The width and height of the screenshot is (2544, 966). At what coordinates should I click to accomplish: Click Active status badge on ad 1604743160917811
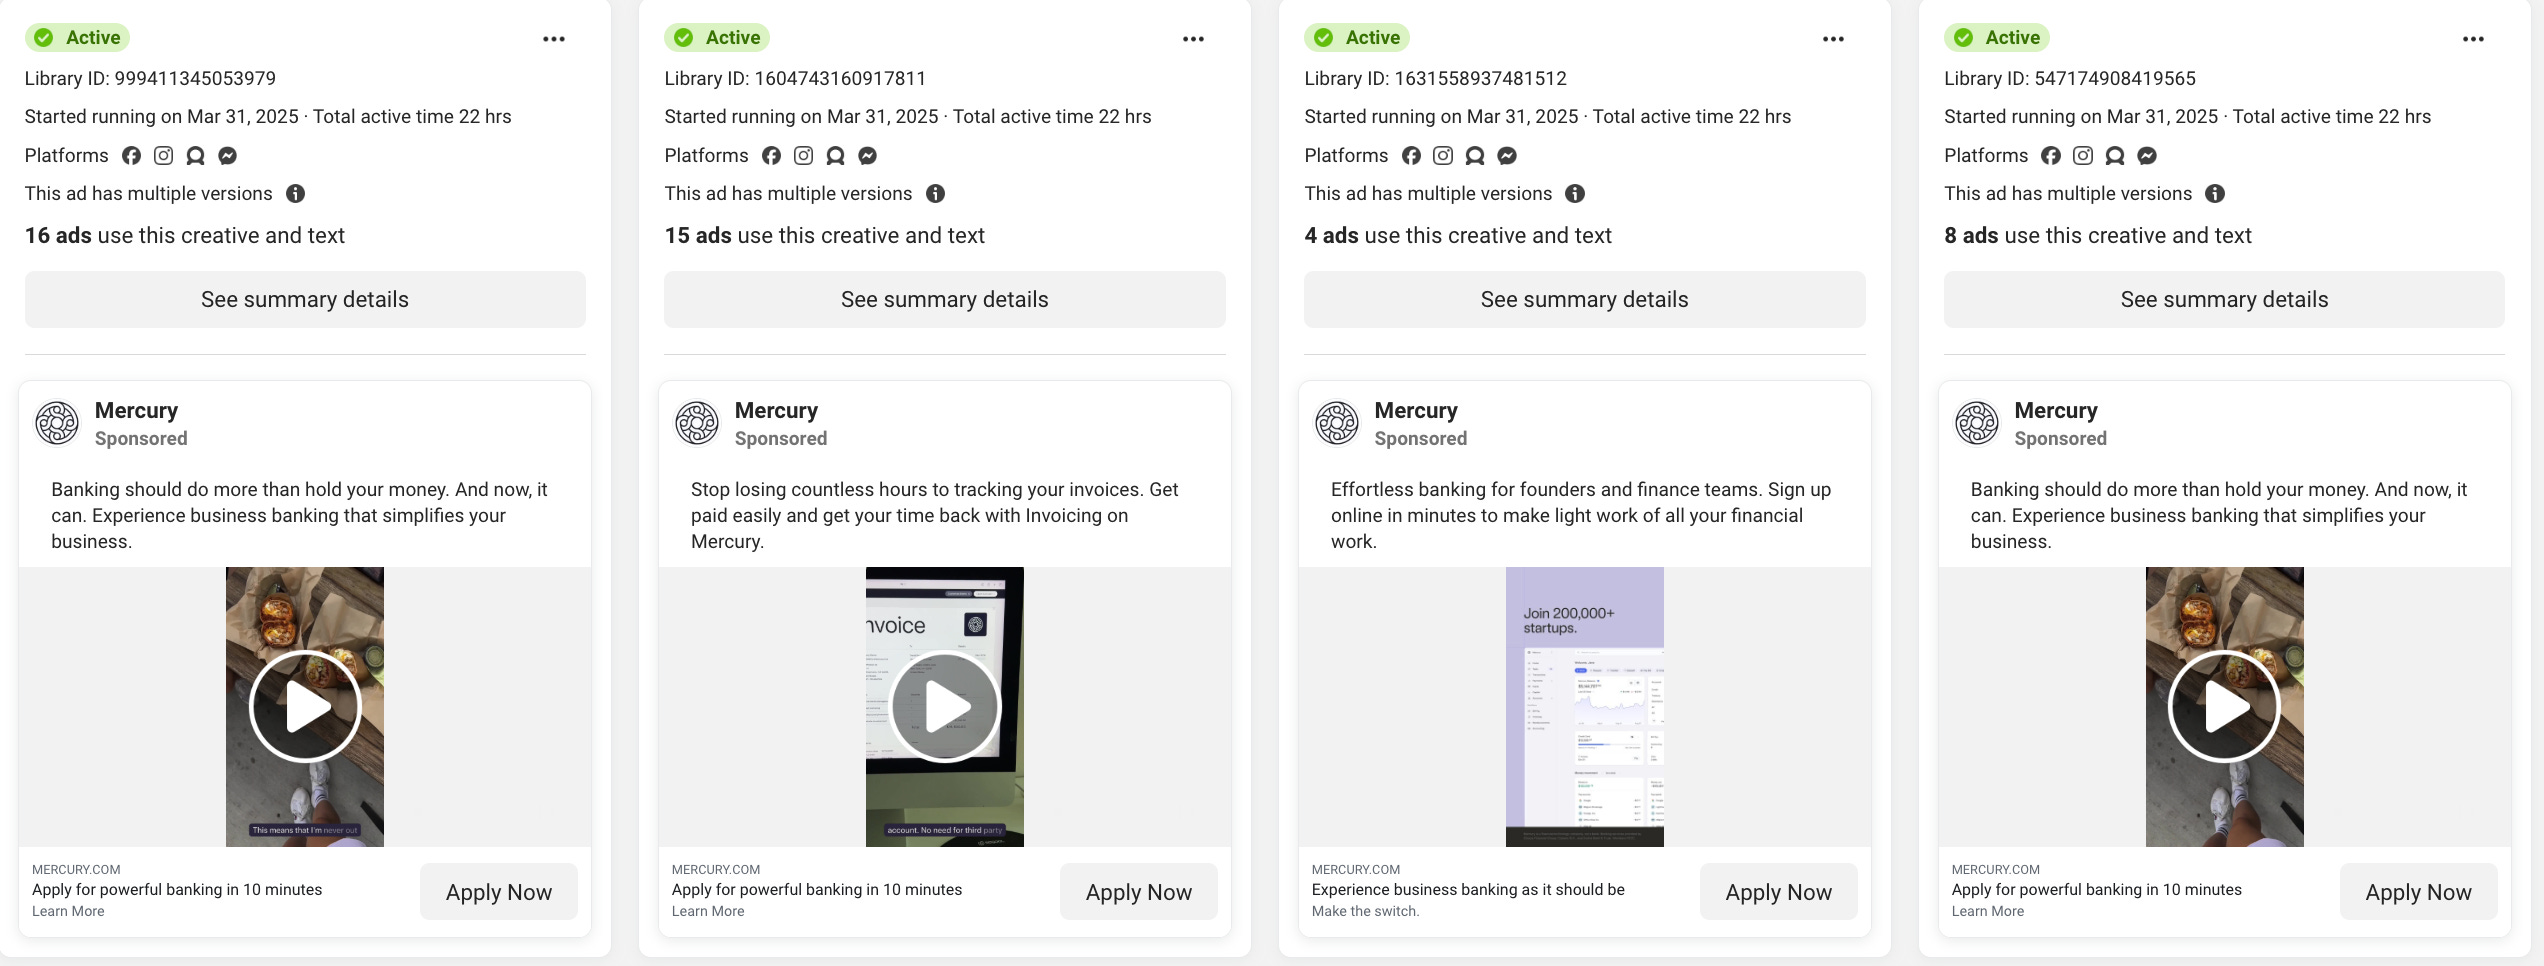tap(717, 37)
